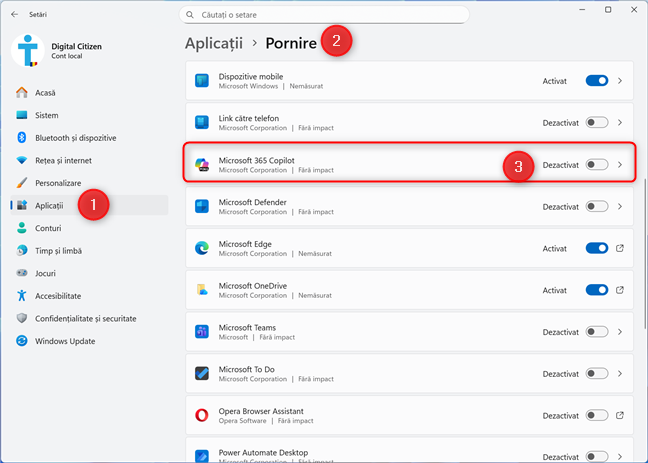Click the Microsoft Edge row name text
The image size is (648, 463).
tap(245, 244)
